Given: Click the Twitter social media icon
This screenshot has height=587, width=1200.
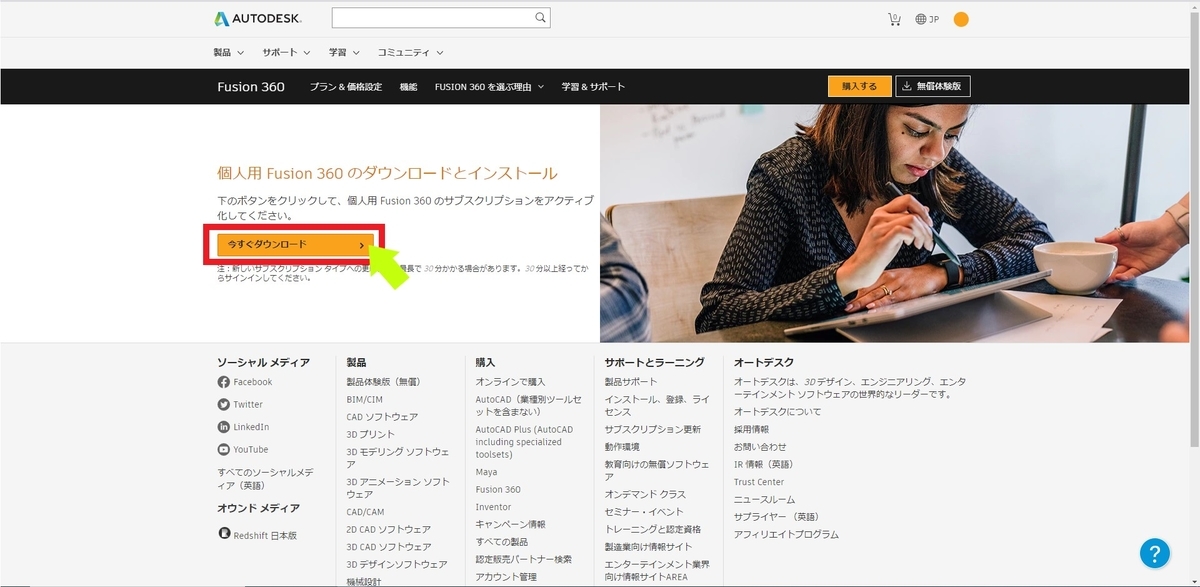Looking at the screenshot, I should pyautogui.click(x=223, y=405).
